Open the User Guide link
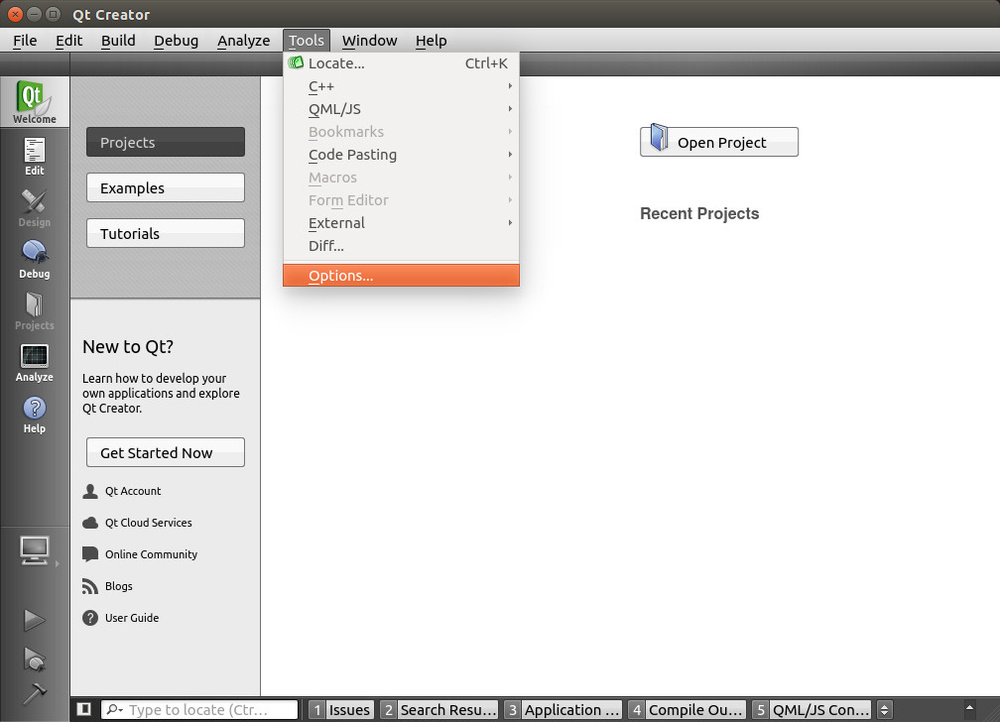Viewport: 1000px width, 722px height. pos(131,618)
